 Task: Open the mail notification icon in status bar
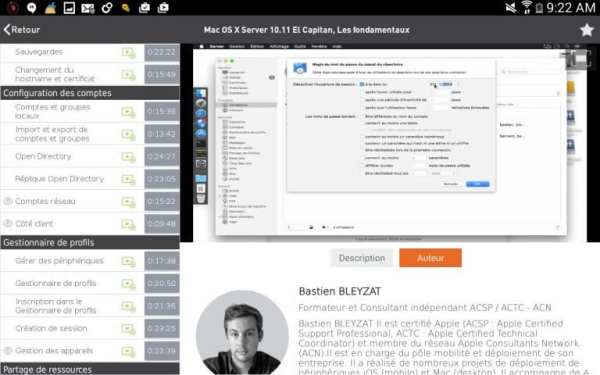tap(88, 8)
